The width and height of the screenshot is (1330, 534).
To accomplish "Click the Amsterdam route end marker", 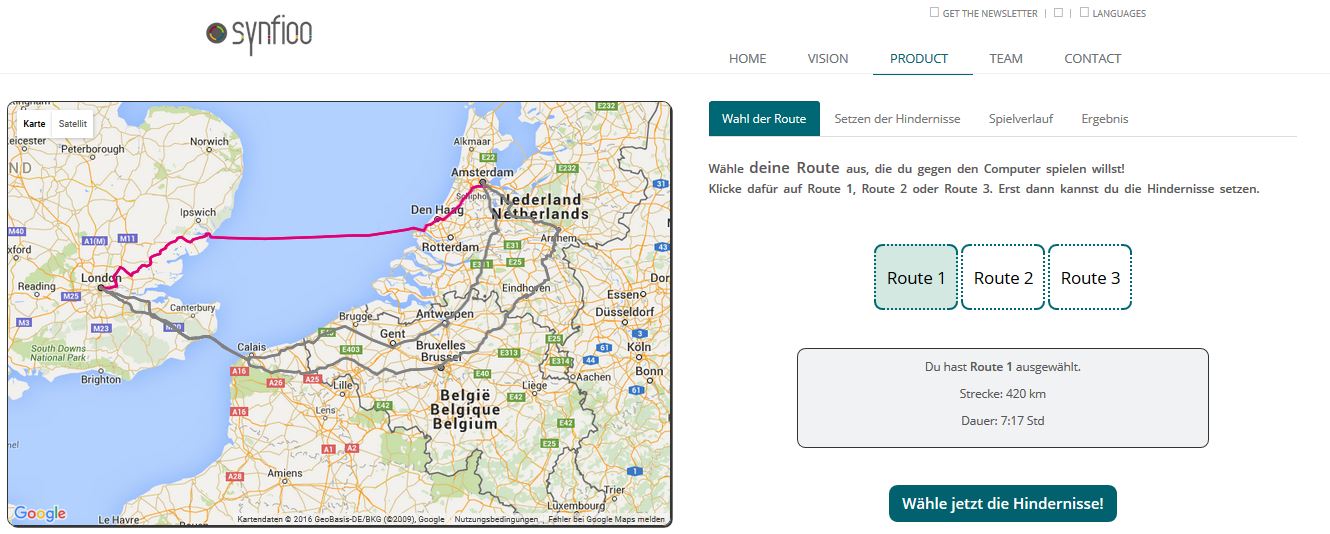I will (482, 183).
